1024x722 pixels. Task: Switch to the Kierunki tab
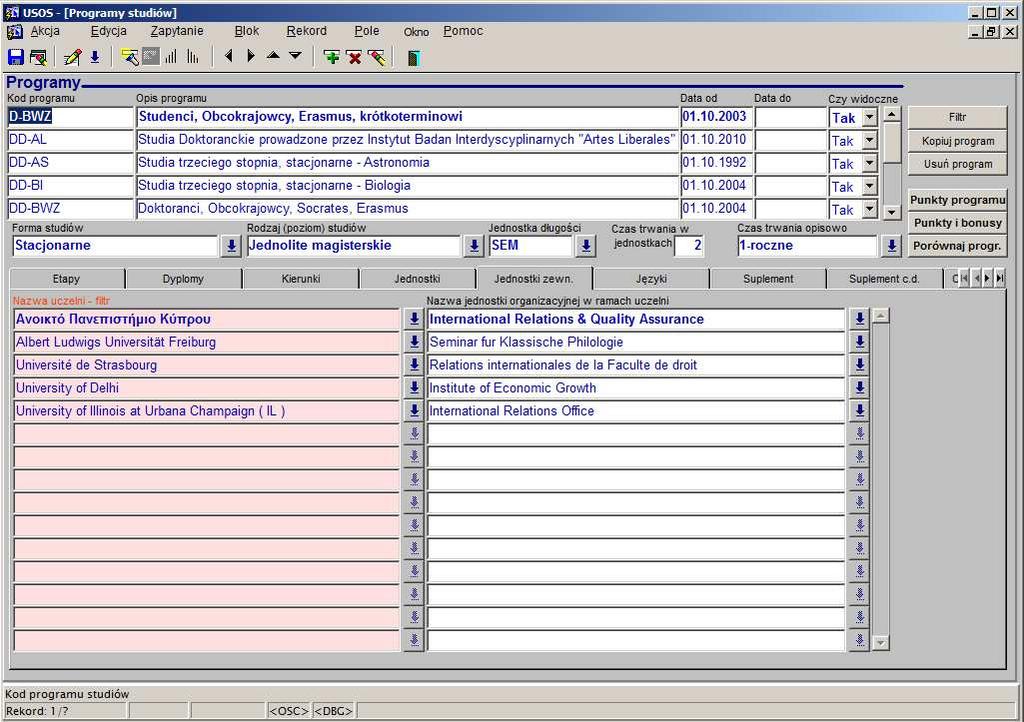301,279
